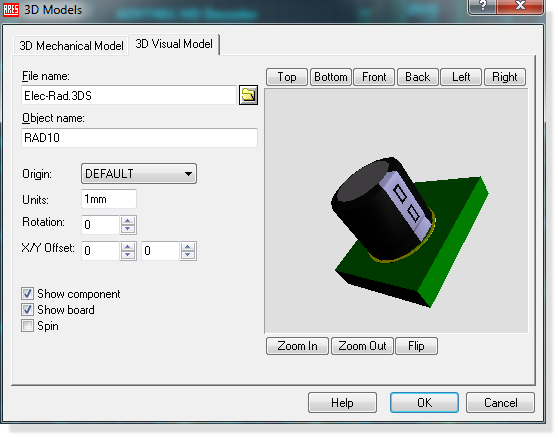Toggle the Show board checkbox
This screenshot has height=438, width=558.
pyautogui.click(x=27, y=310)
